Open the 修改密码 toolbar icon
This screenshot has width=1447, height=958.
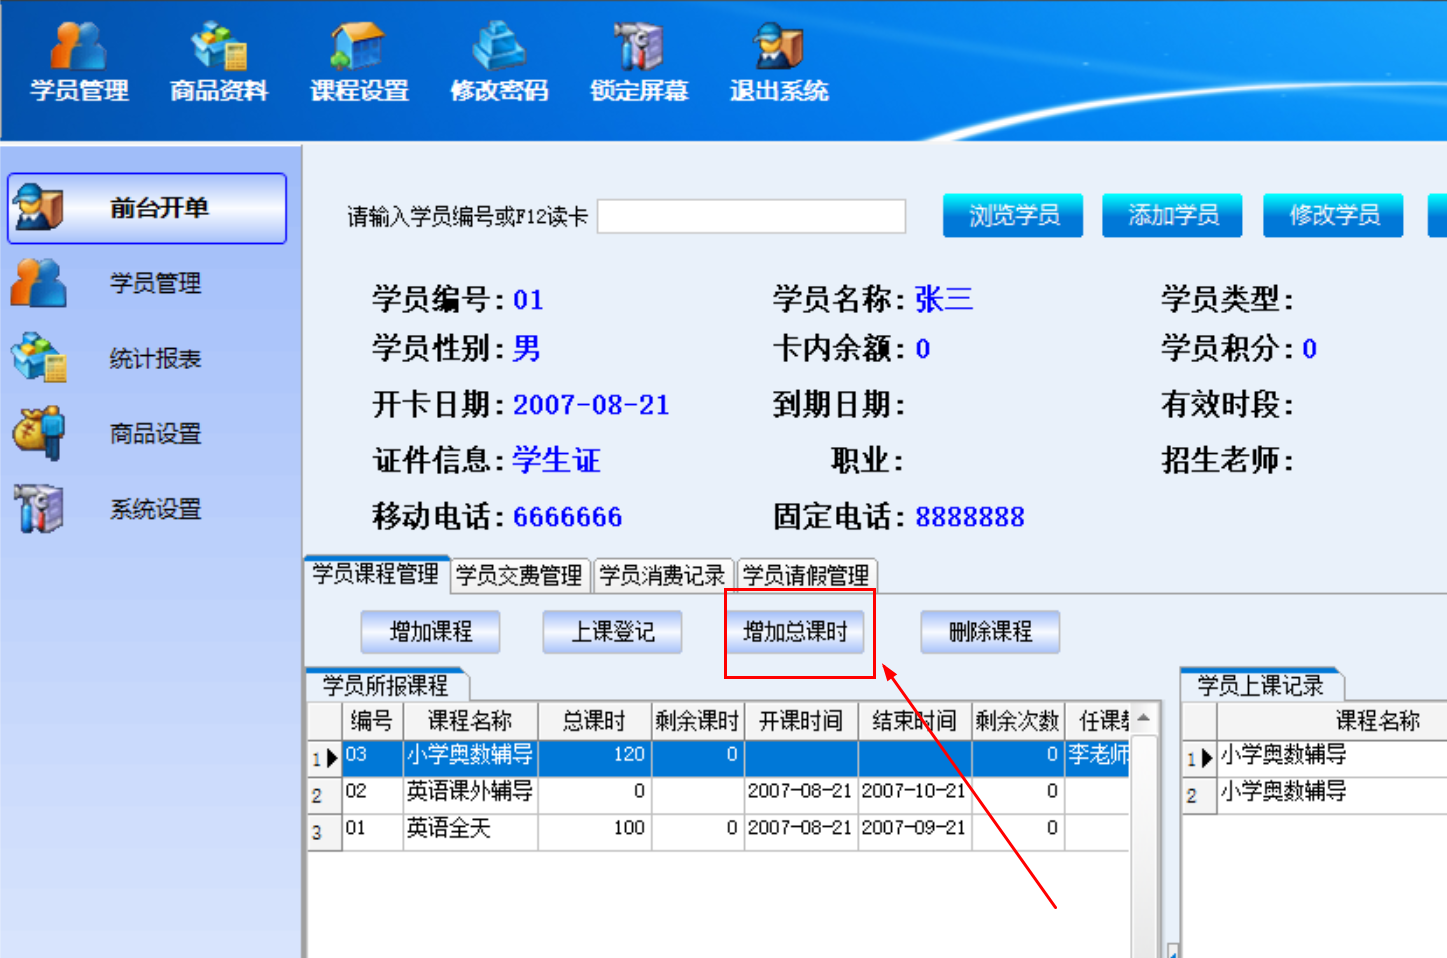[499, 62]
